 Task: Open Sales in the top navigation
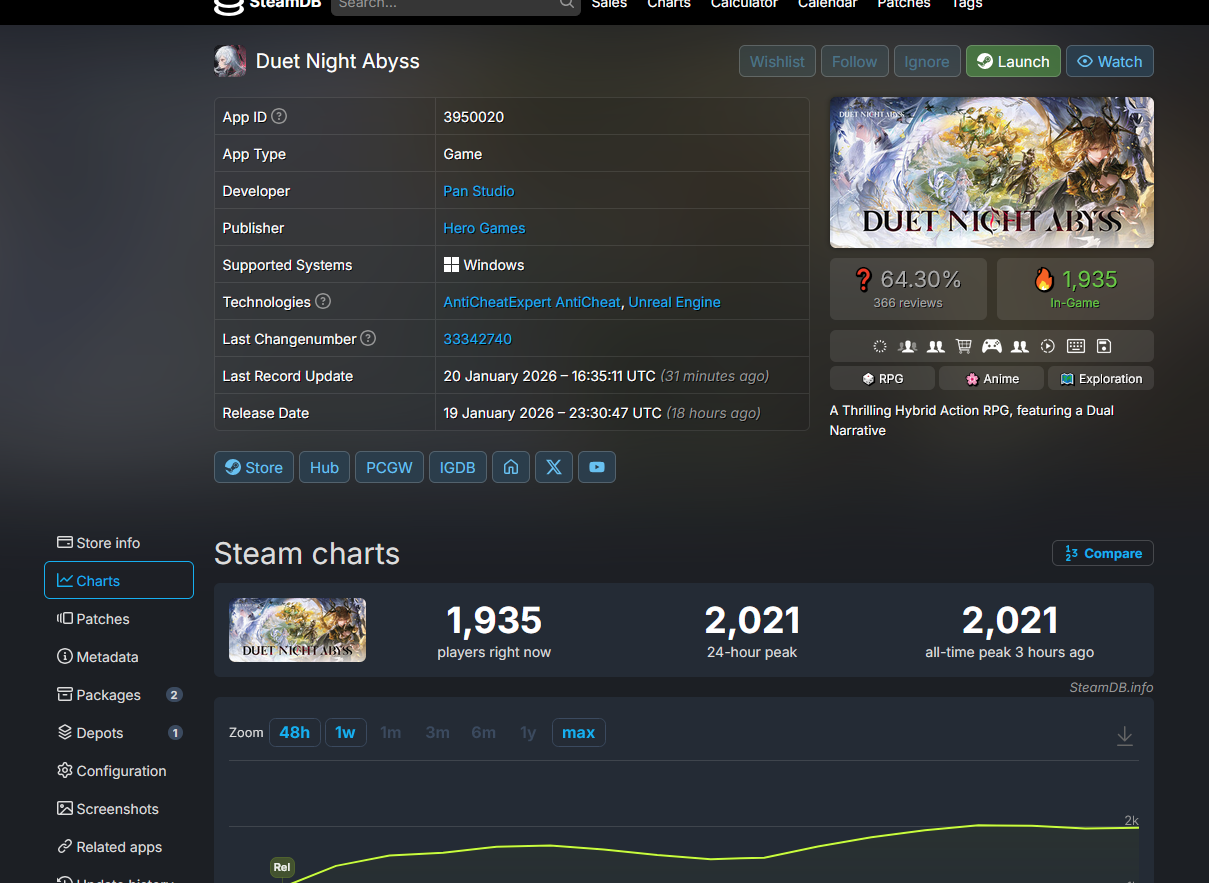(x=609, y=3)
